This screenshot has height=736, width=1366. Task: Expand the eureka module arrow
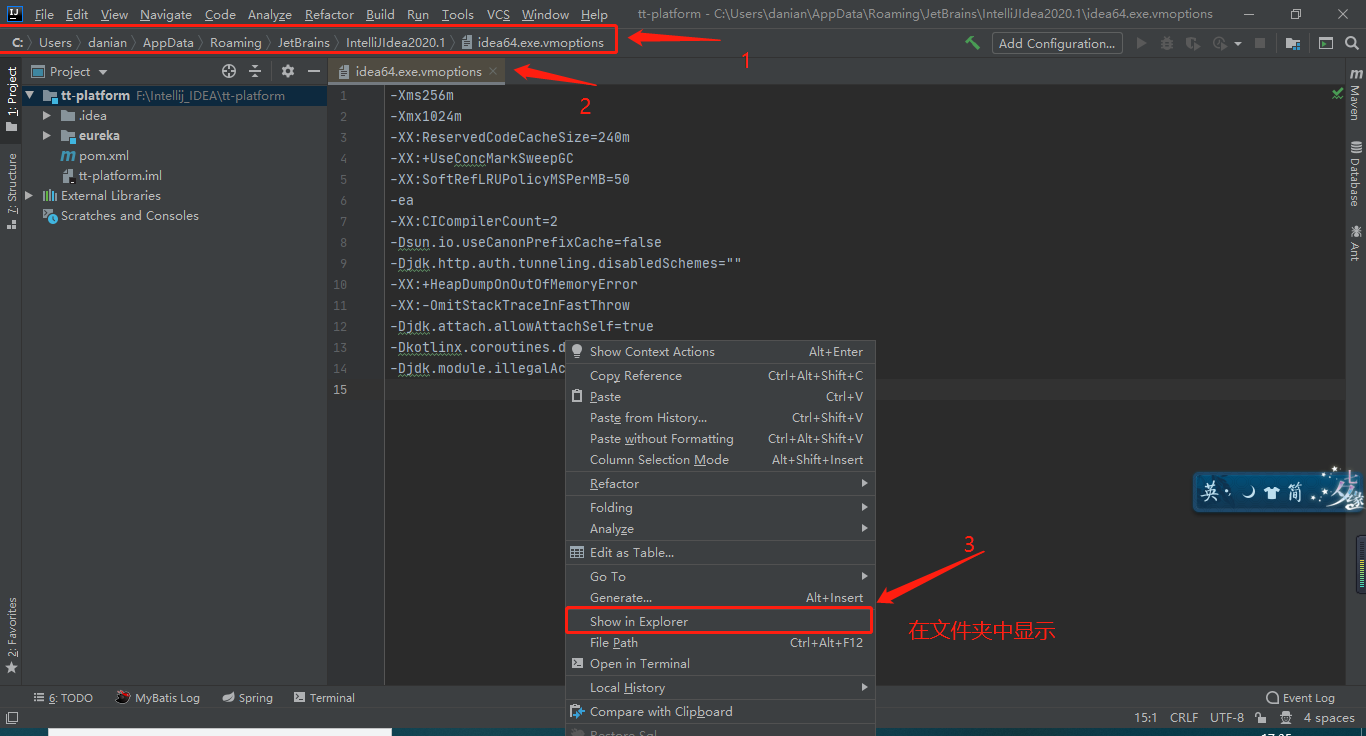pos(46,136)
